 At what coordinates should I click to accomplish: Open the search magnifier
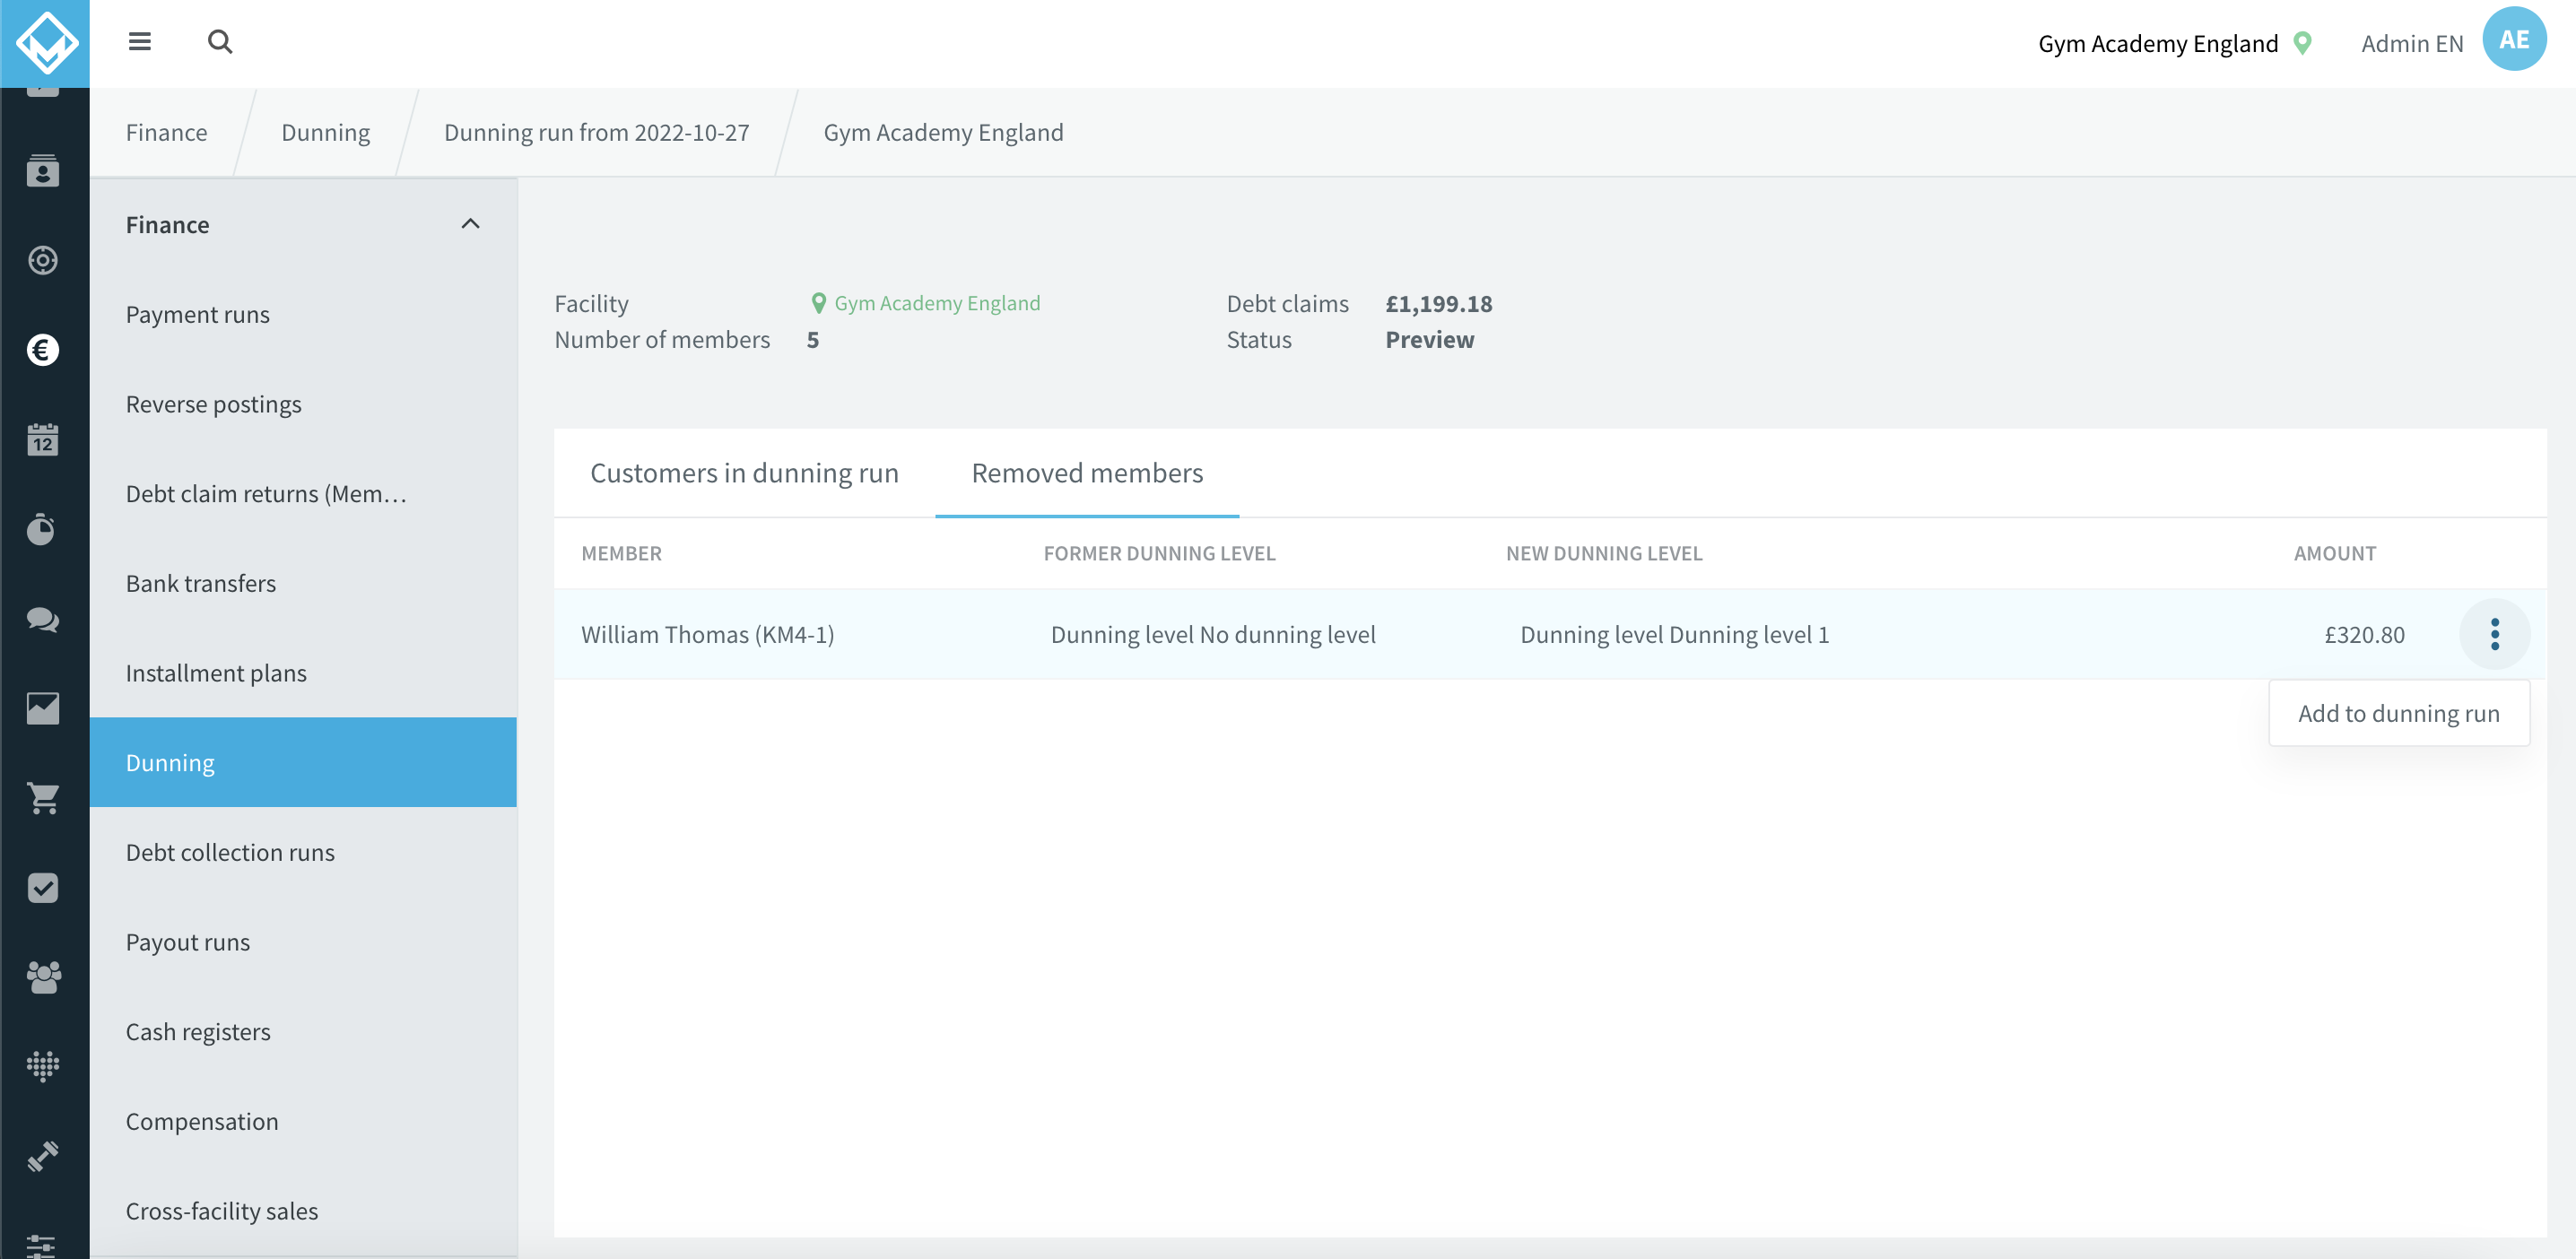pos(220,42)
